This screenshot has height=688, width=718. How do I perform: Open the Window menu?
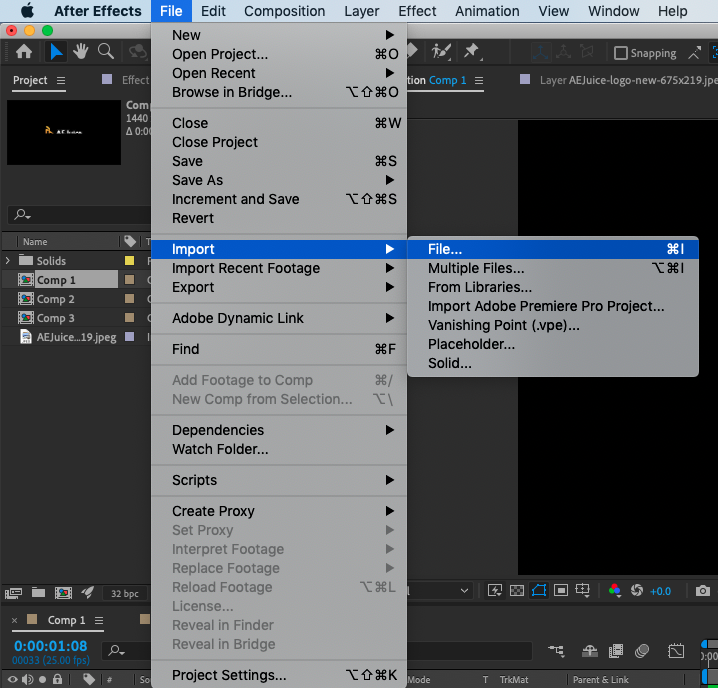point(613,11)
